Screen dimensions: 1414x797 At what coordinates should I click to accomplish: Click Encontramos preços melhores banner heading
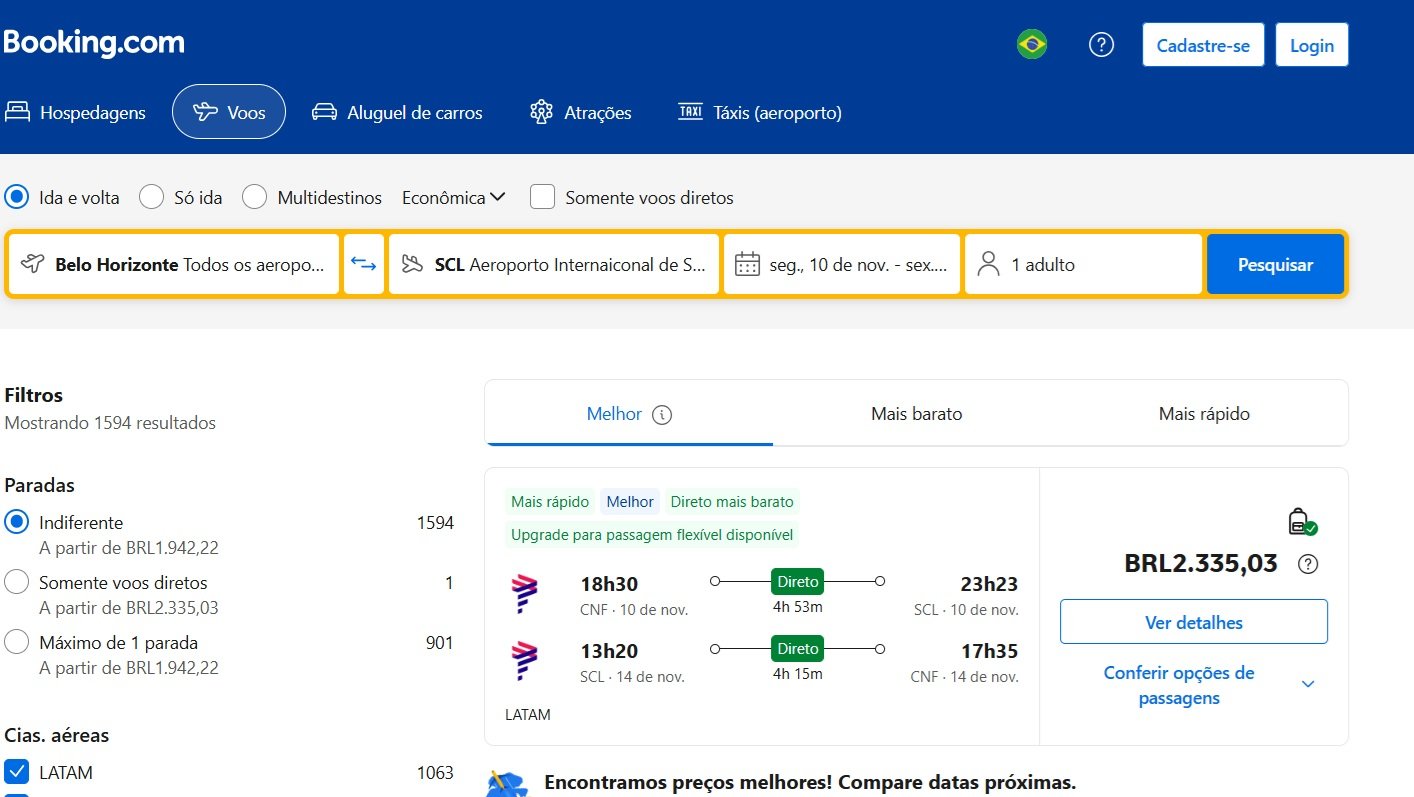pos(810,782)
